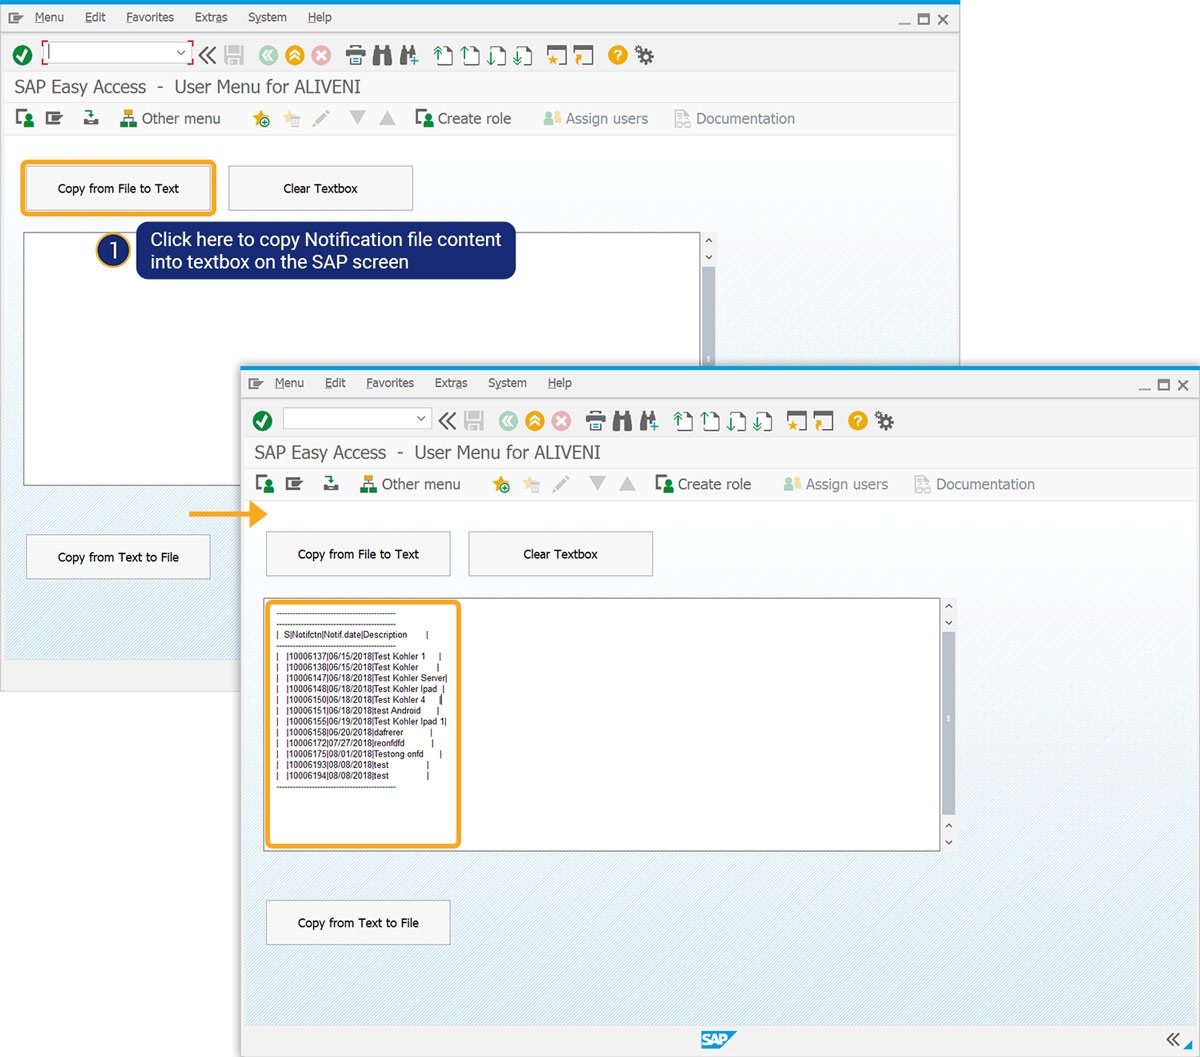
Task: Click Print icon in back window toolbar
Action: [355, 56]
